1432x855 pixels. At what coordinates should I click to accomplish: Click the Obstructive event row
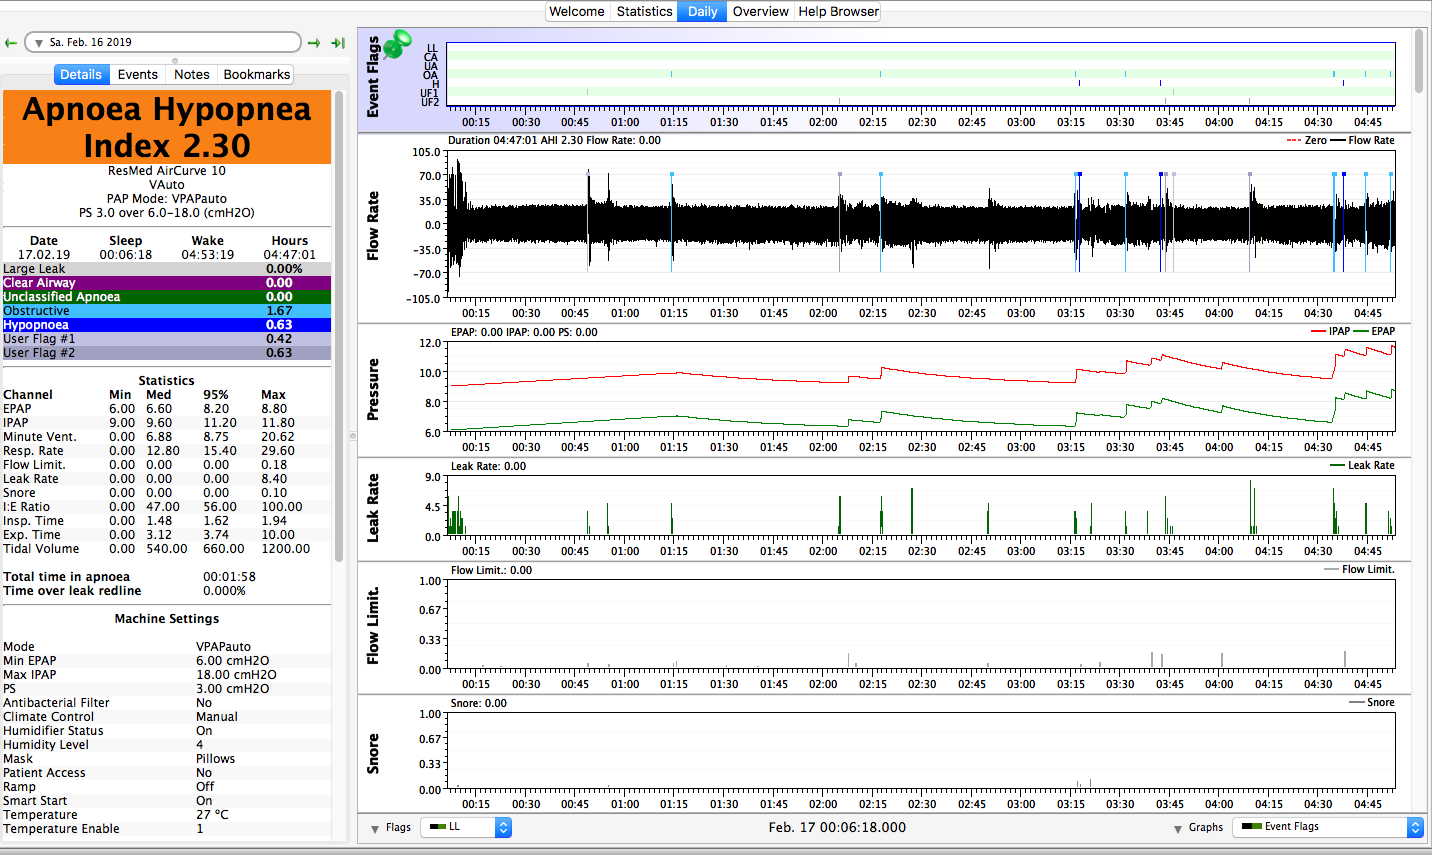point(167,311)
